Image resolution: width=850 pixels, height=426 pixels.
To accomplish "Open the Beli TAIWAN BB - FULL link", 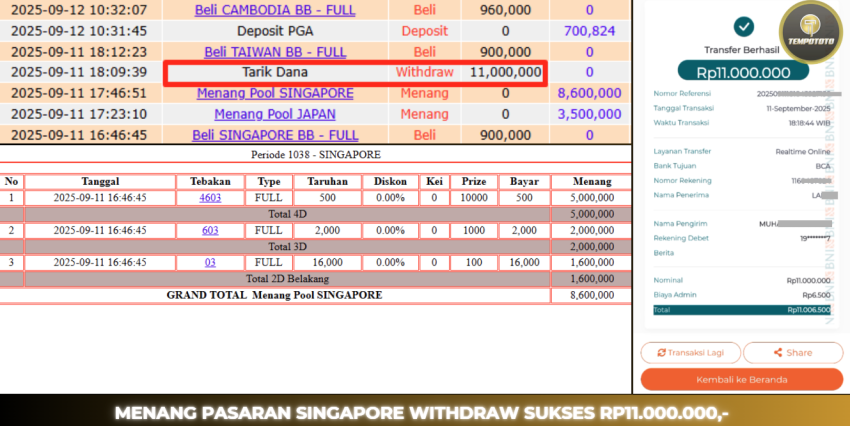I will [x=275, y=52].
